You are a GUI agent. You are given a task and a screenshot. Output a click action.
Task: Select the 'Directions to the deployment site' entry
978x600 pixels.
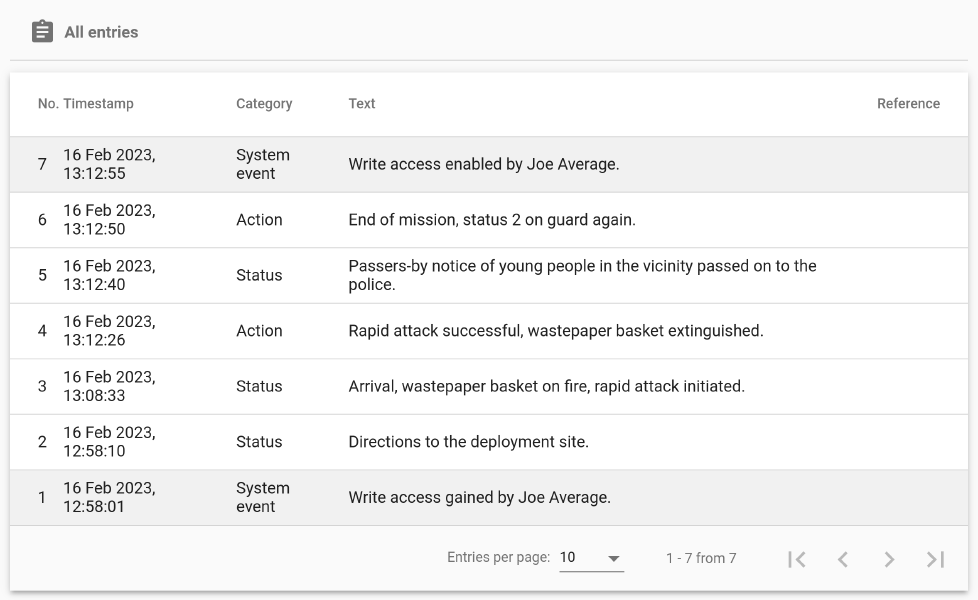click(x=468, y=442)
